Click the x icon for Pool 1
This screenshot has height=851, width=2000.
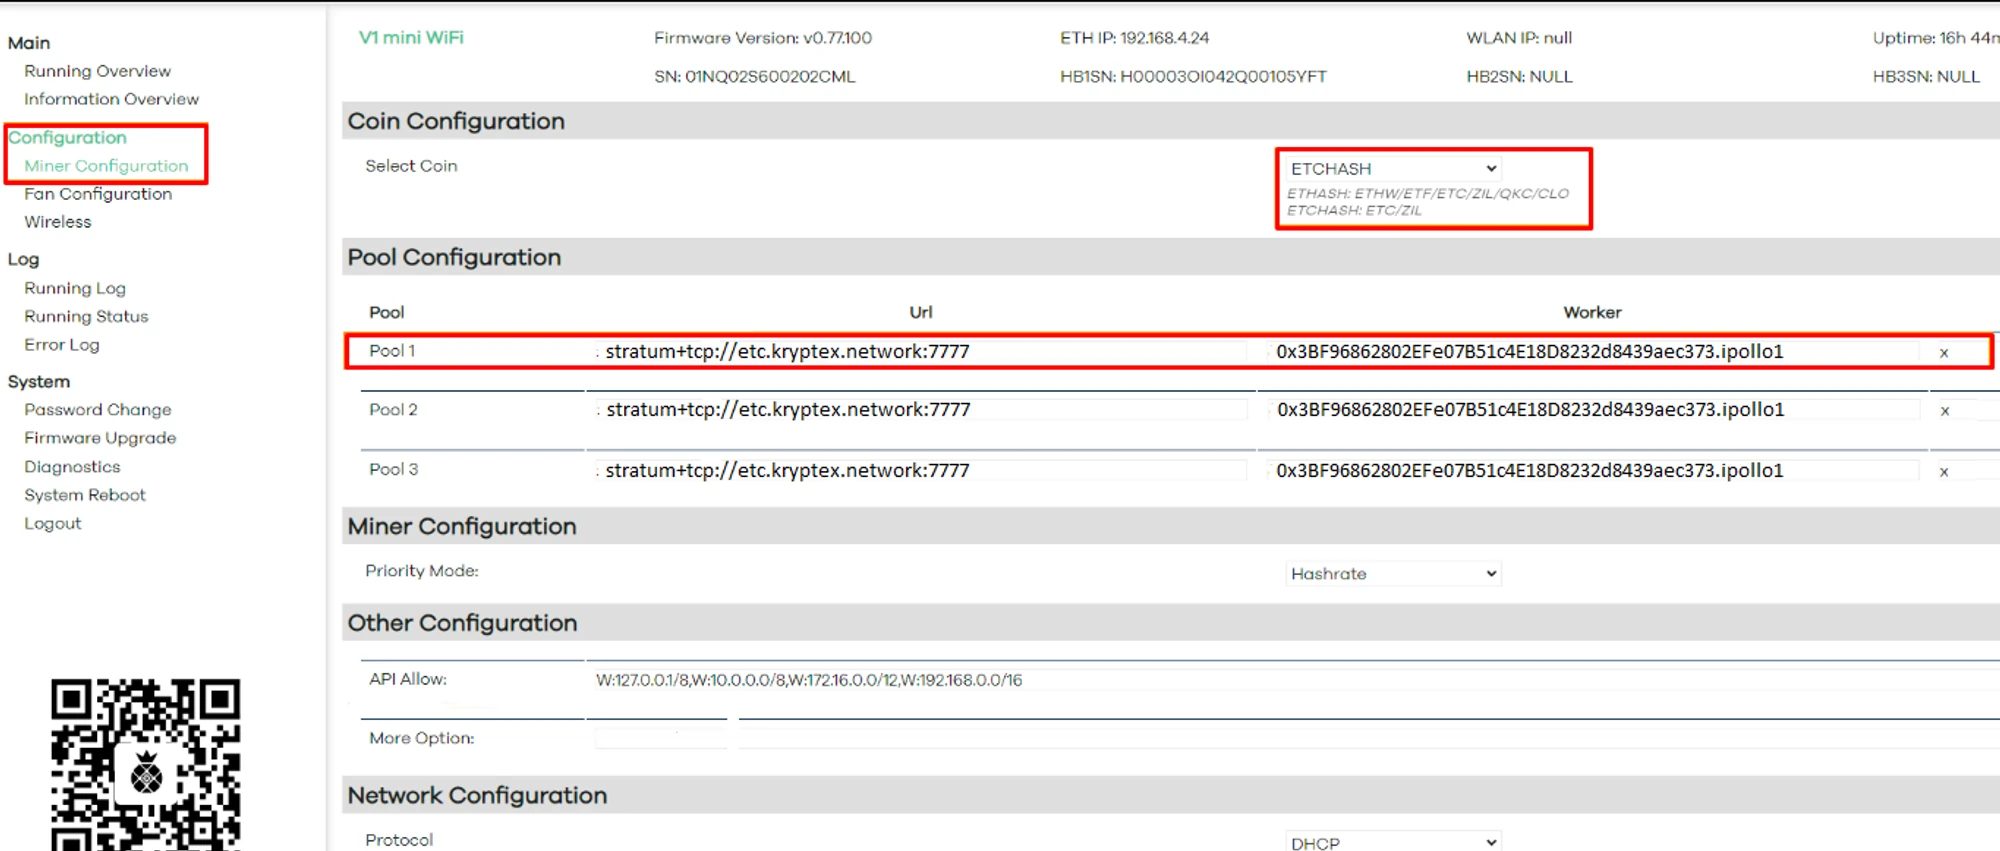1943,353
